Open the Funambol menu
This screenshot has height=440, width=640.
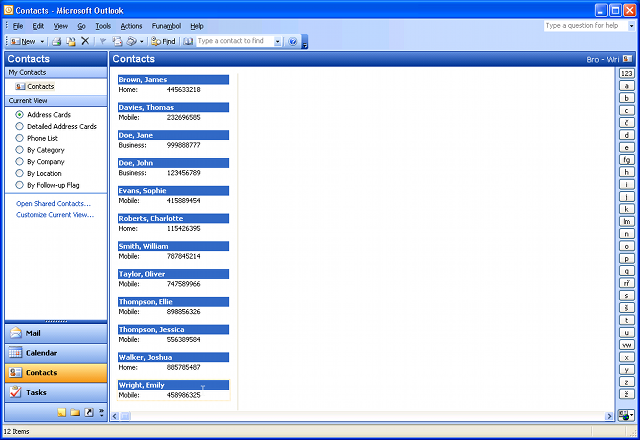point(167,26)
